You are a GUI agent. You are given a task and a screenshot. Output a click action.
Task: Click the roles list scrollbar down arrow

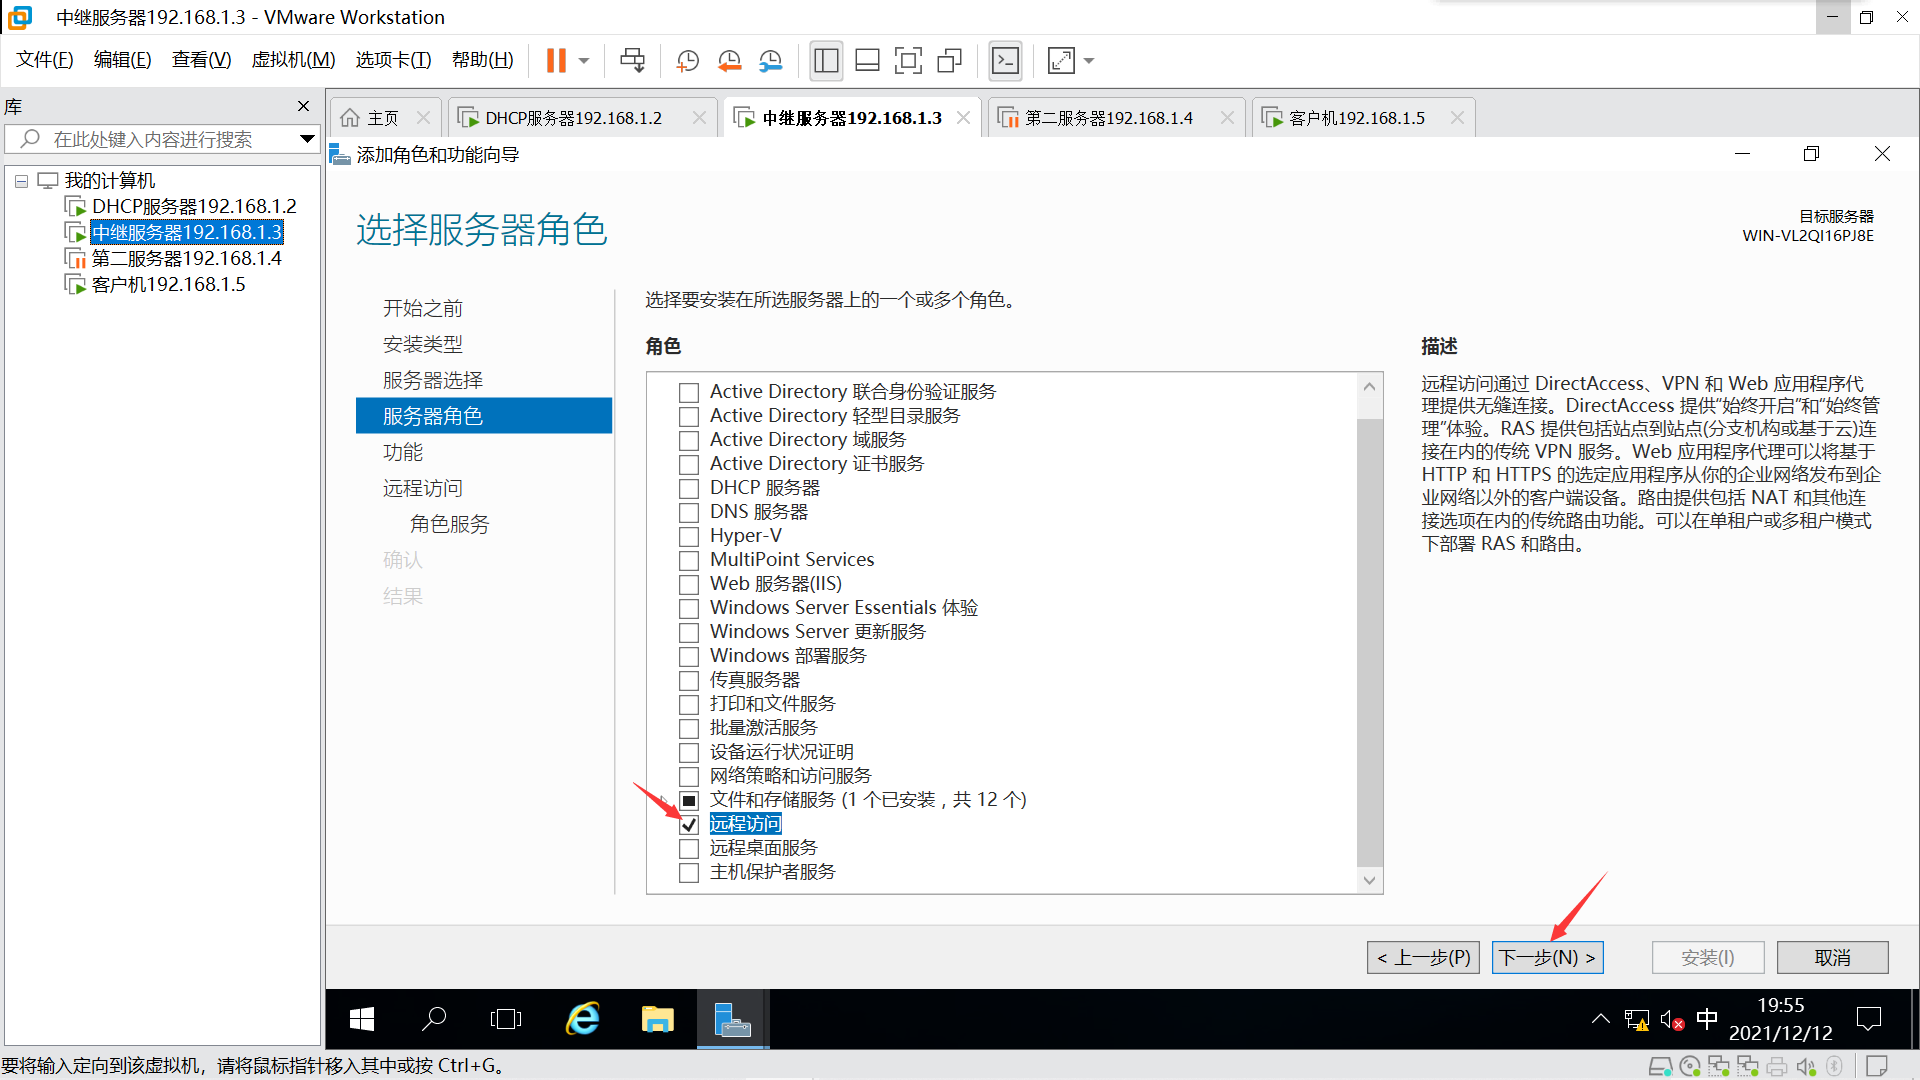(x=1369, y=880)
